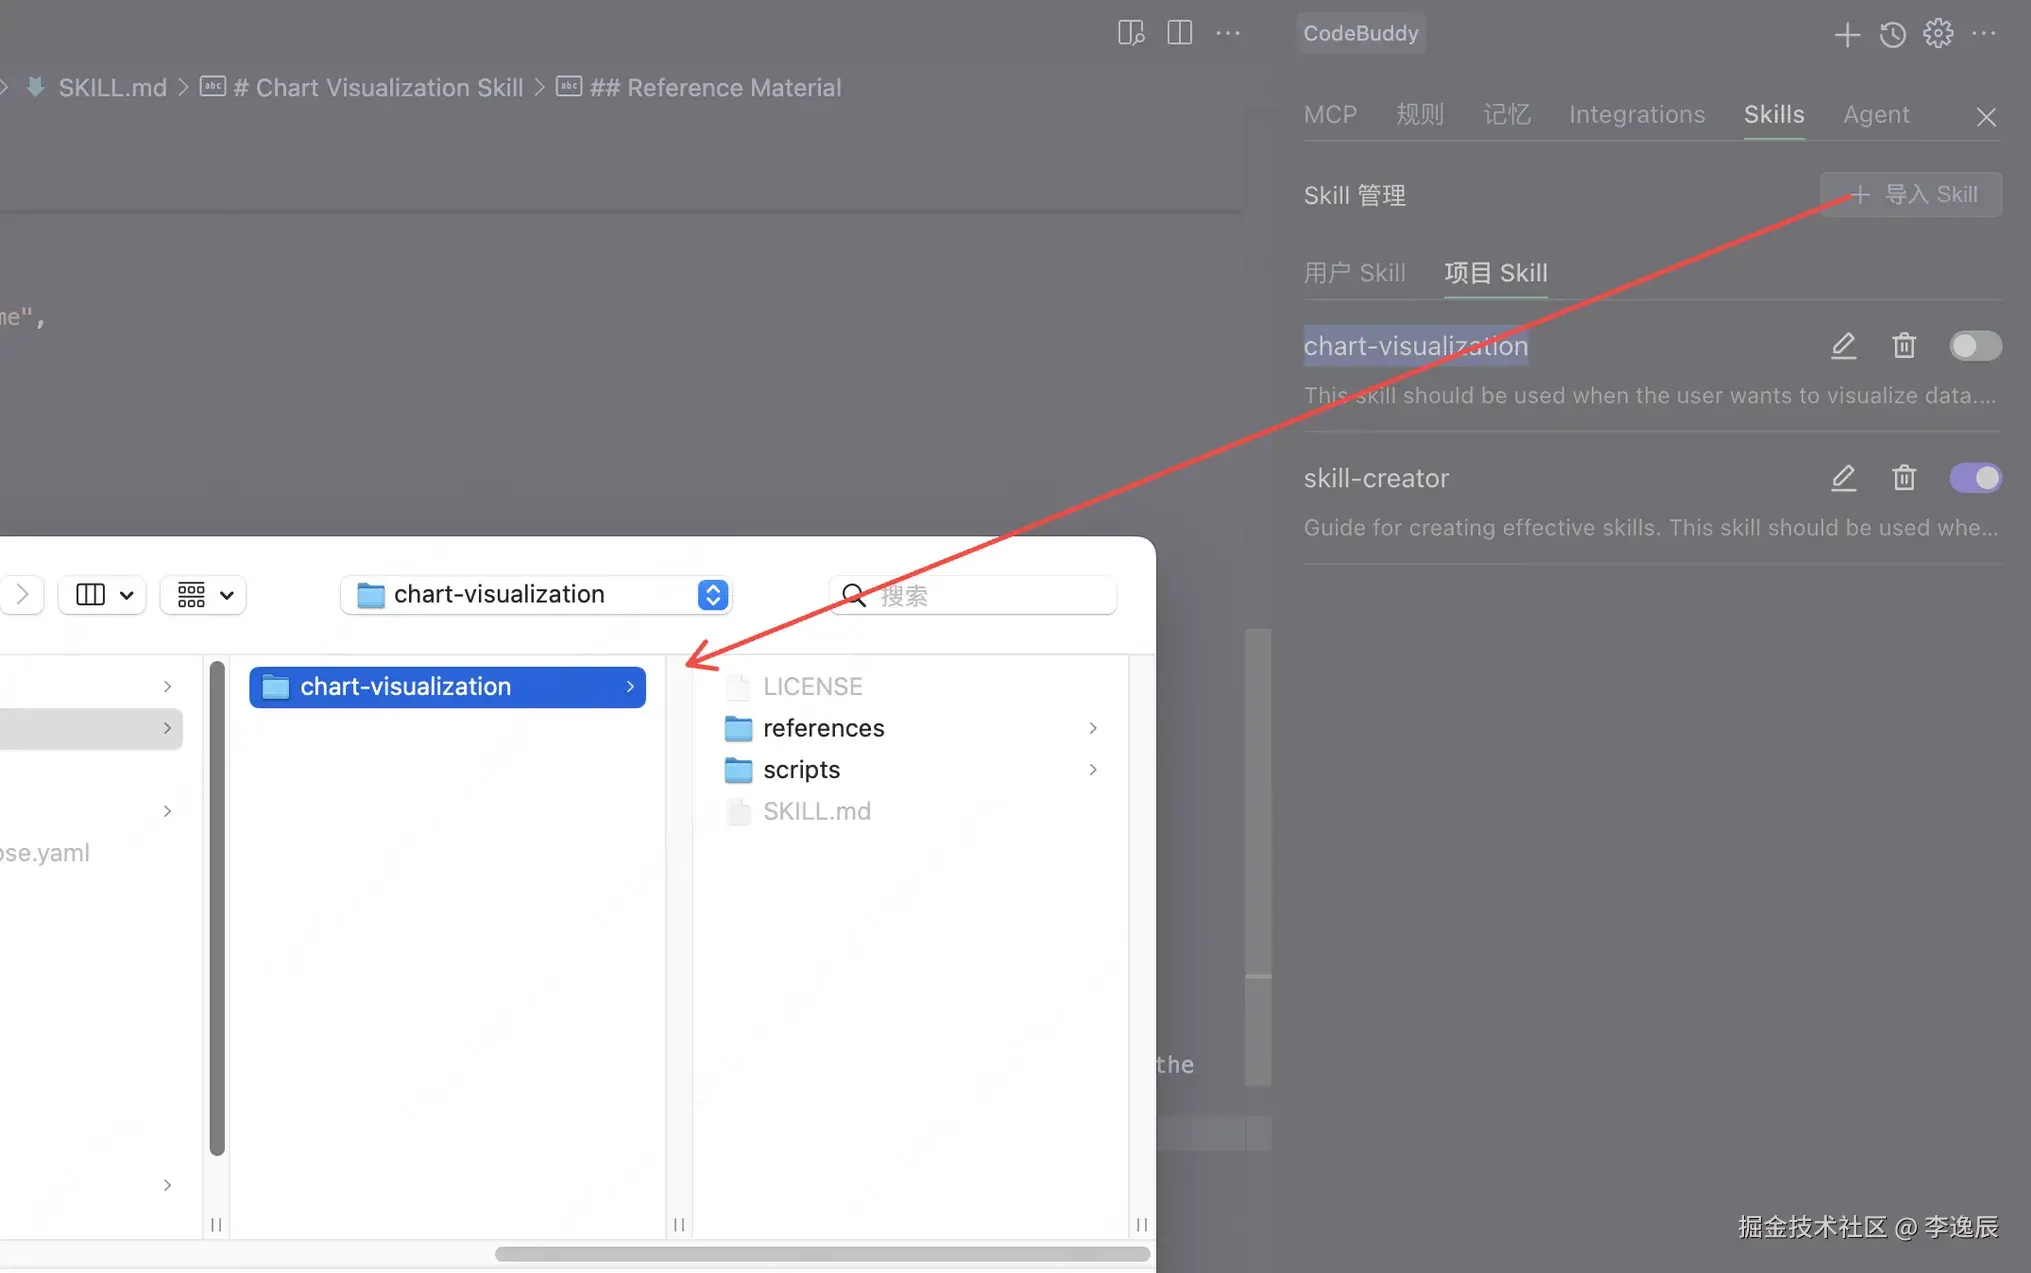Click the split editor layout icon

point(1179,33)
